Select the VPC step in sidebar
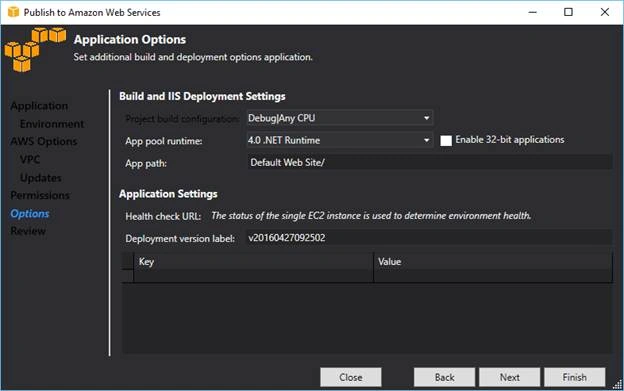Viewport: 624px width, 391px height. point(30,159)
